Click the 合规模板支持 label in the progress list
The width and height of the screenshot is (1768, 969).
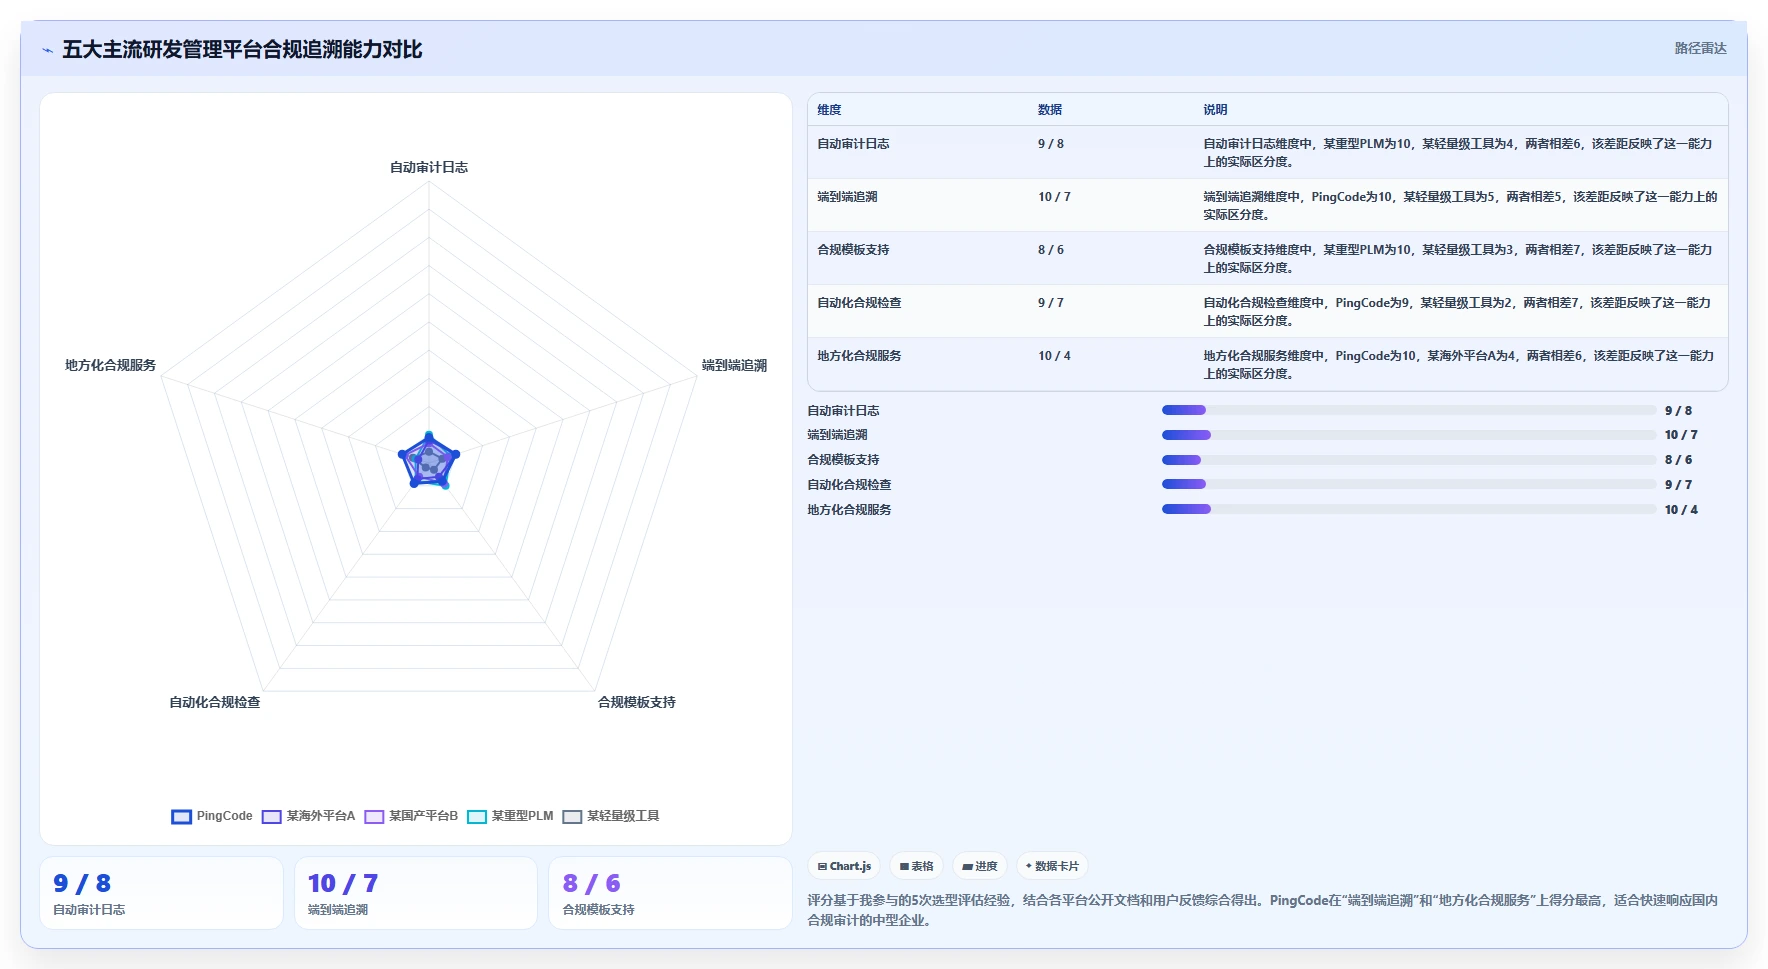843,460
